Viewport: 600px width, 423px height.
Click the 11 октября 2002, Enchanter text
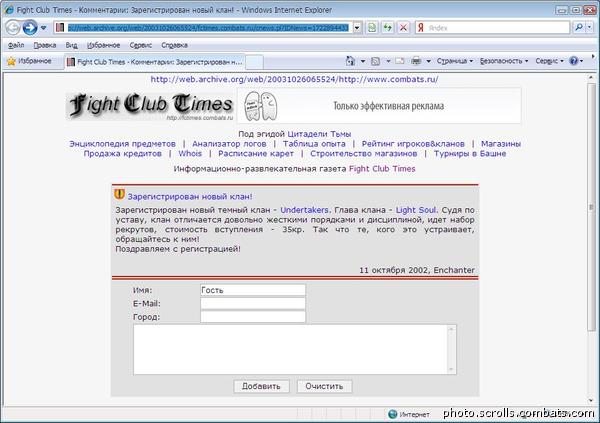[x=417, y=270]
